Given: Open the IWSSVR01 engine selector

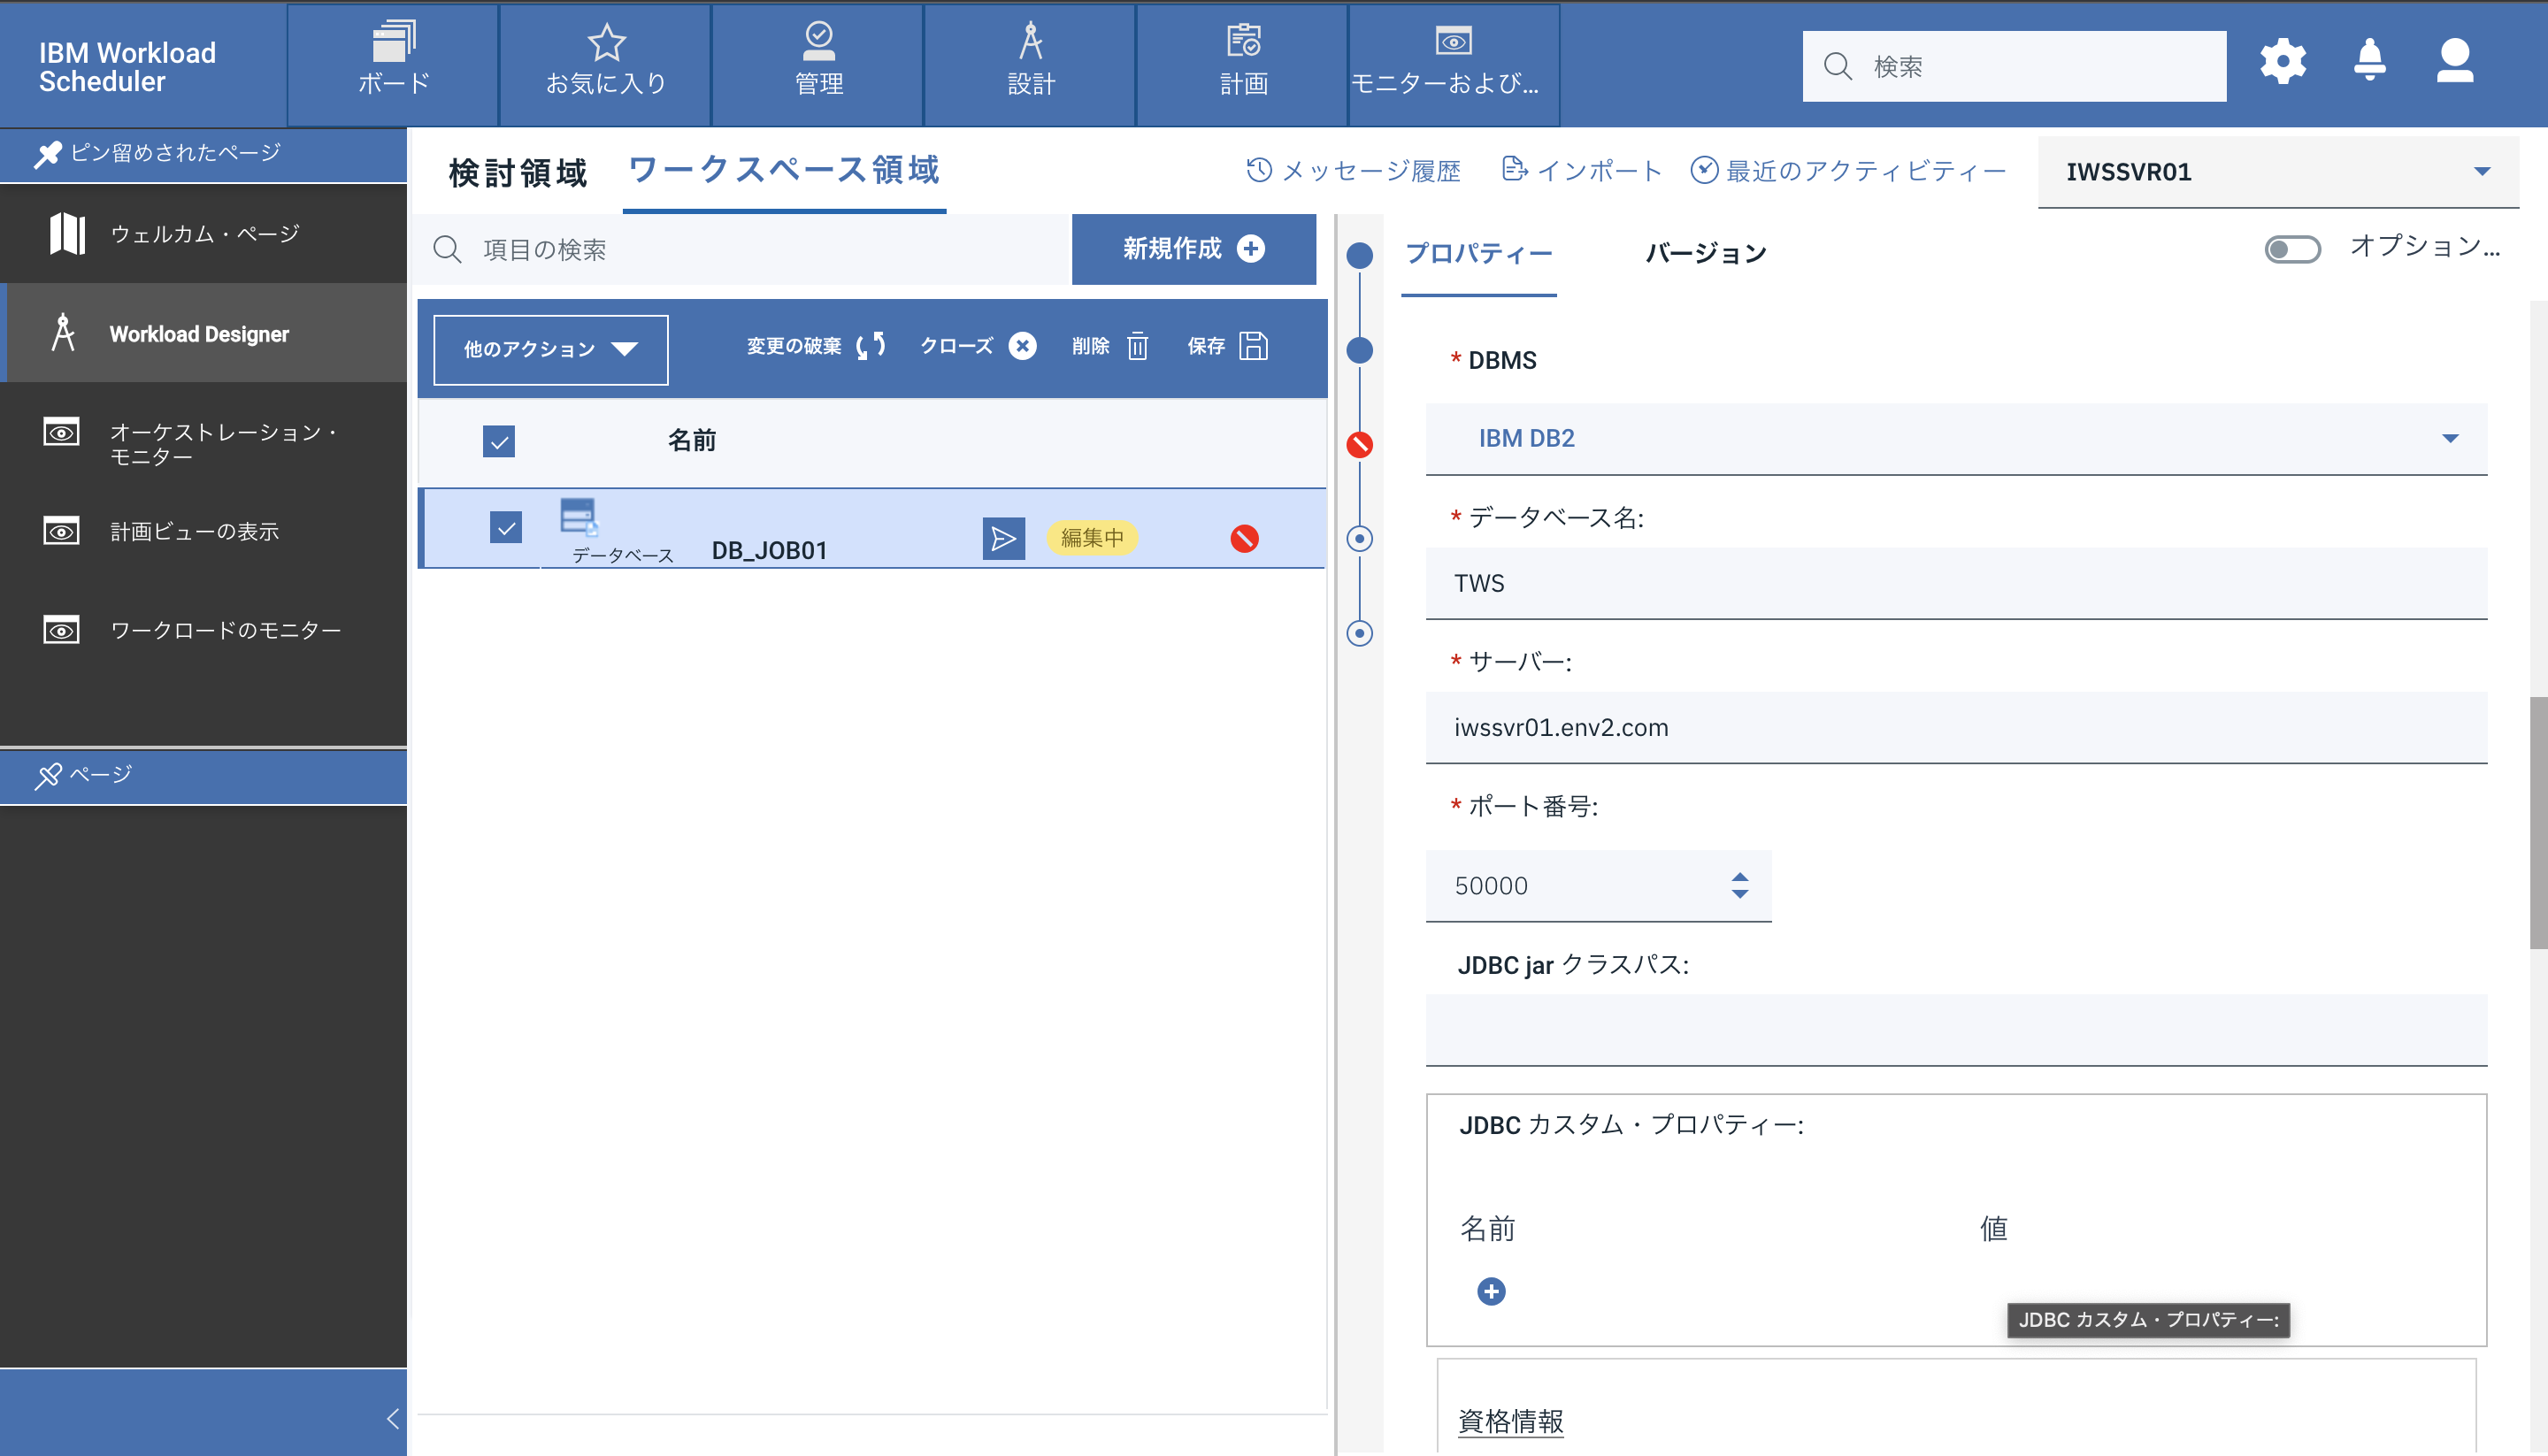Looking at the screenshot, I should click(2277, 172).
